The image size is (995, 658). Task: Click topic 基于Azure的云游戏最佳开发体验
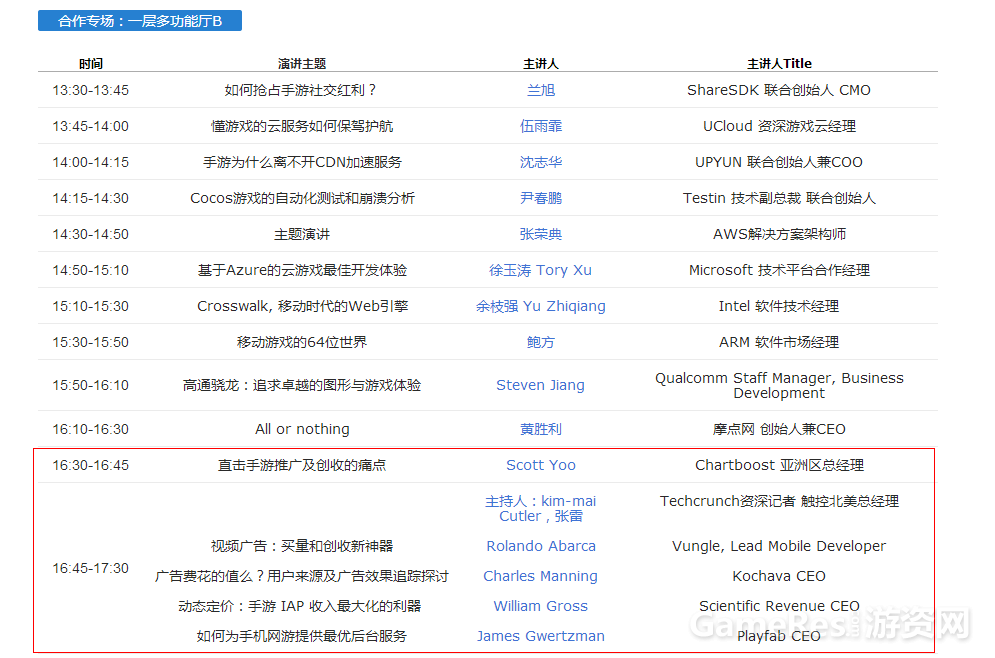[302, 270]
